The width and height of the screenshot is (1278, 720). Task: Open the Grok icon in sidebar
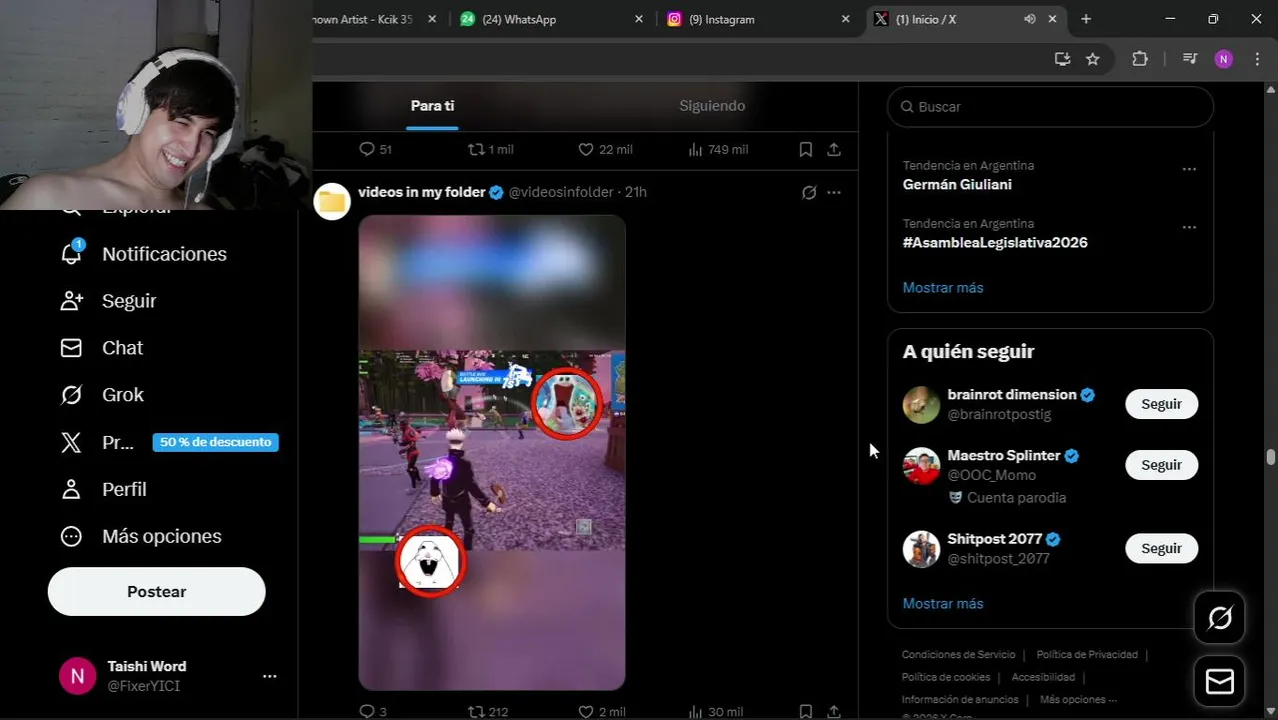click(x=71, y=395)
